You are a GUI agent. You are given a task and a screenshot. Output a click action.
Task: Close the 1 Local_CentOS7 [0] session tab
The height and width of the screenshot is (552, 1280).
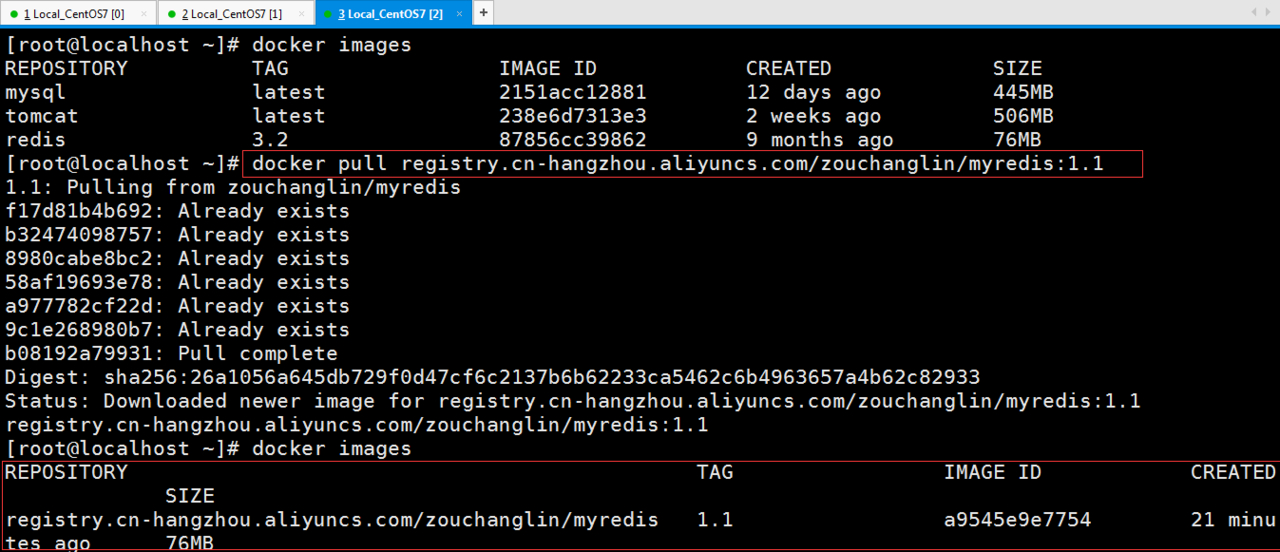(x=144, y=13)
